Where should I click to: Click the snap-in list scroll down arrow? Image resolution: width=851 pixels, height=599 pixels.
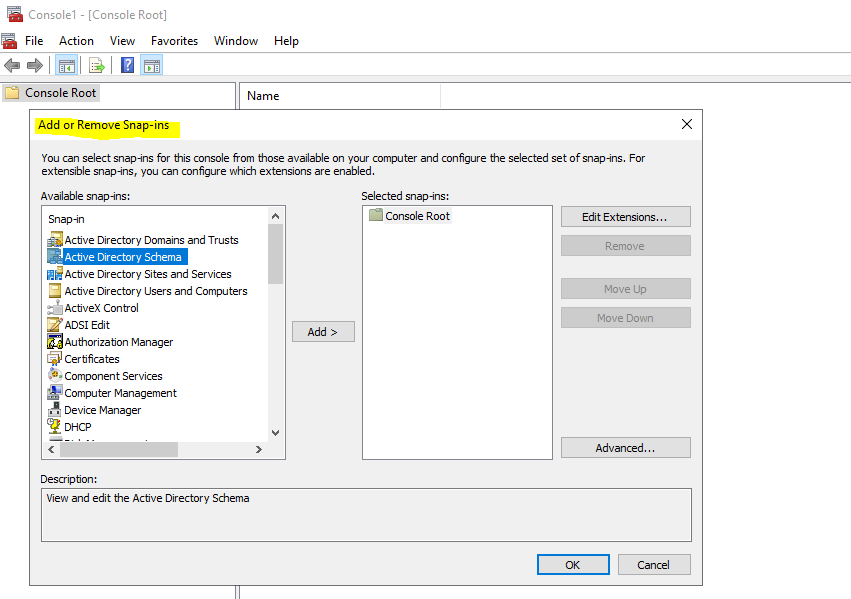[276, 433]
